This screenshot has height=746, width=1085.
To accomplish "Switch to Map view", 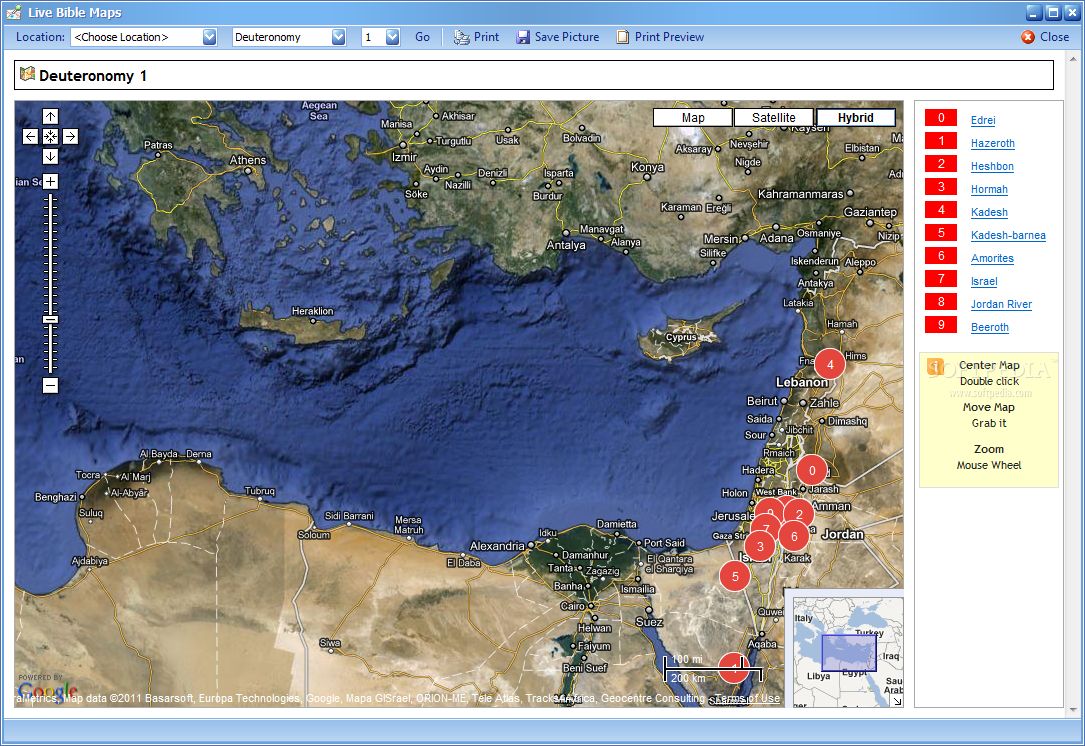I will click(693, 118).
